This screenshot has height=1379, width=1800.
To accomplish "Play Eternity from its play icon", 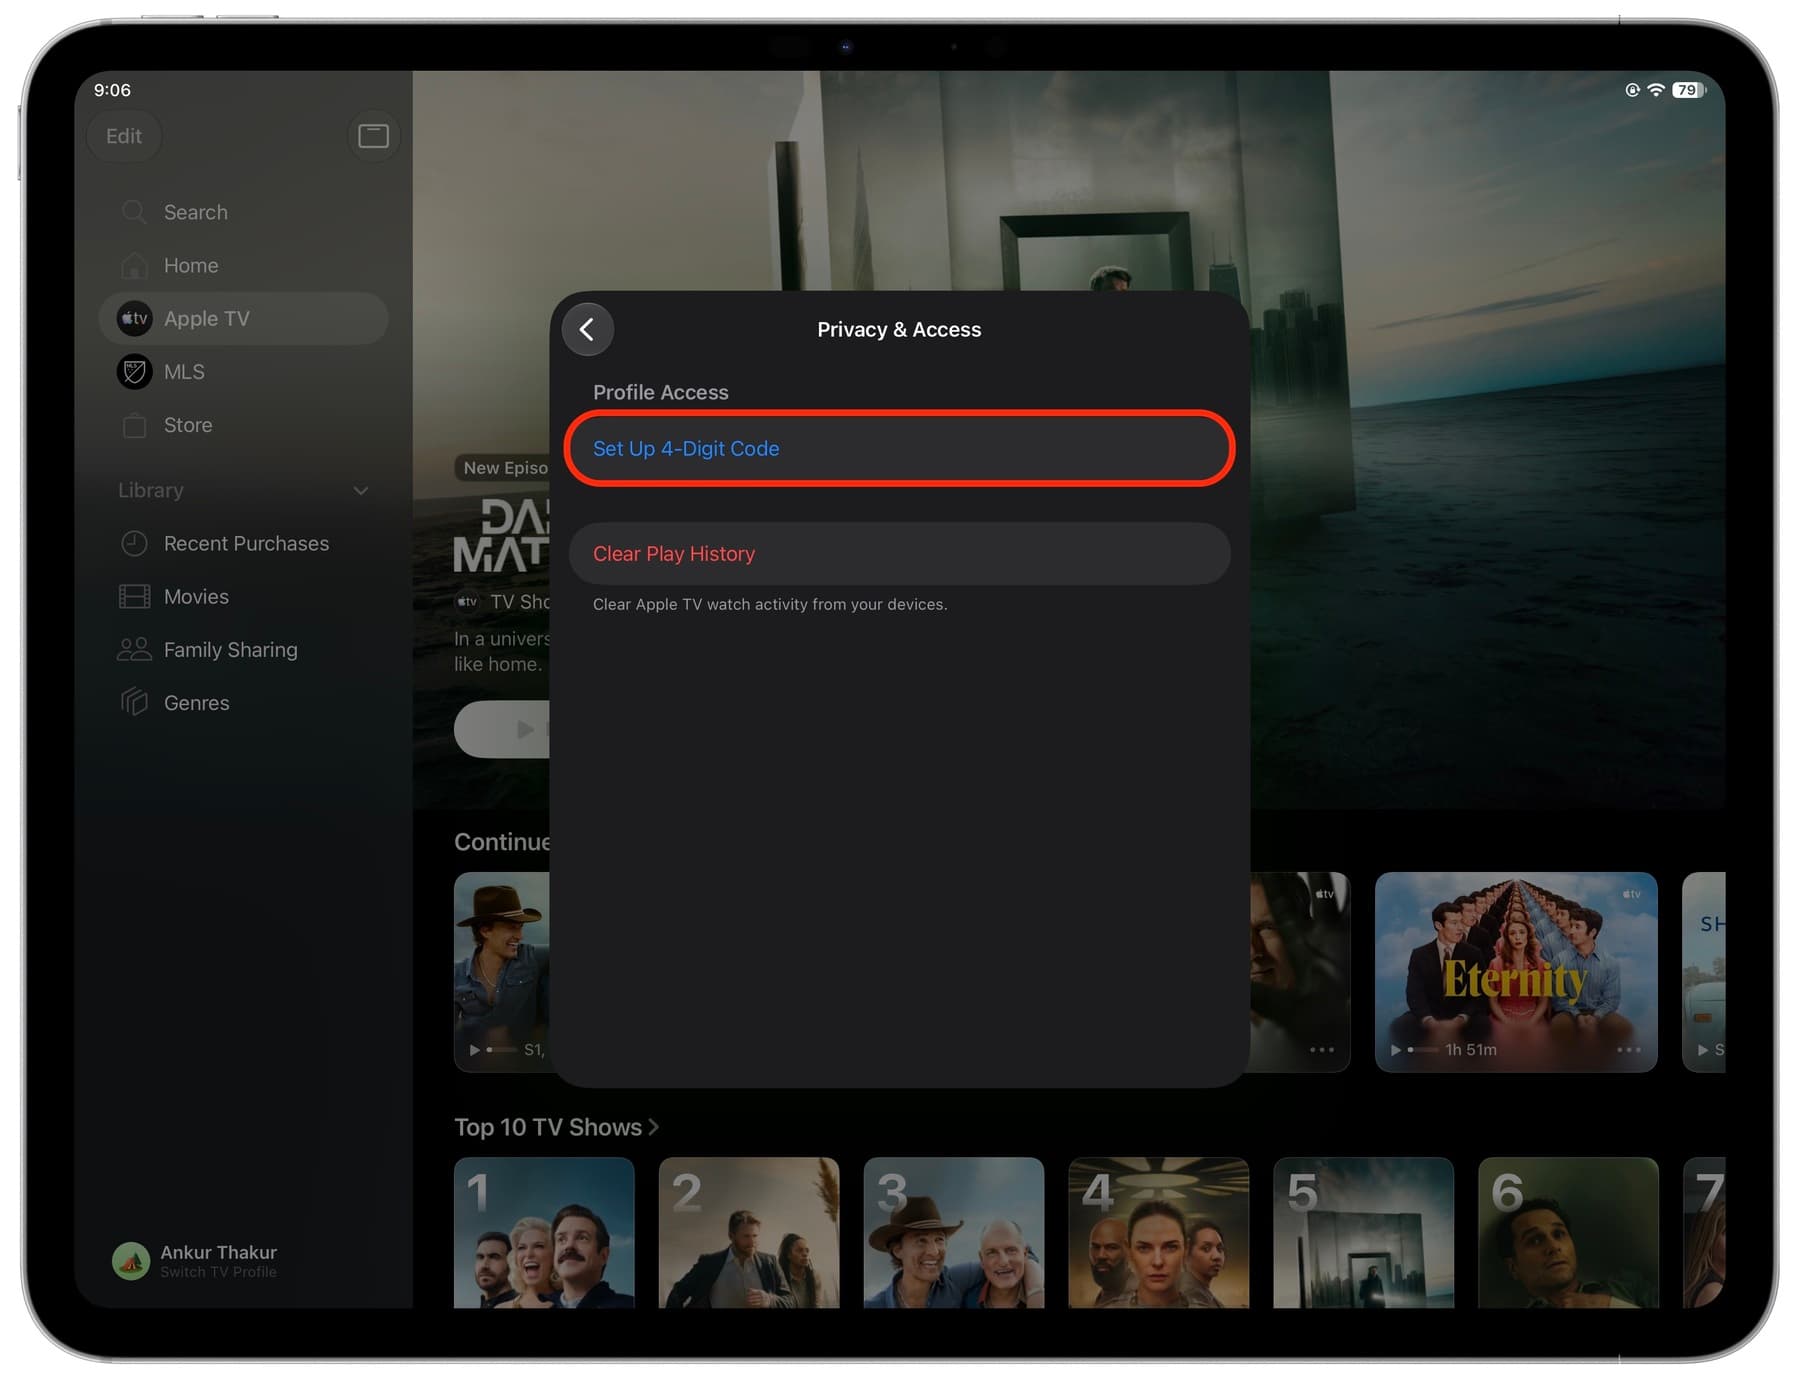I will tap(1396, 1050).
